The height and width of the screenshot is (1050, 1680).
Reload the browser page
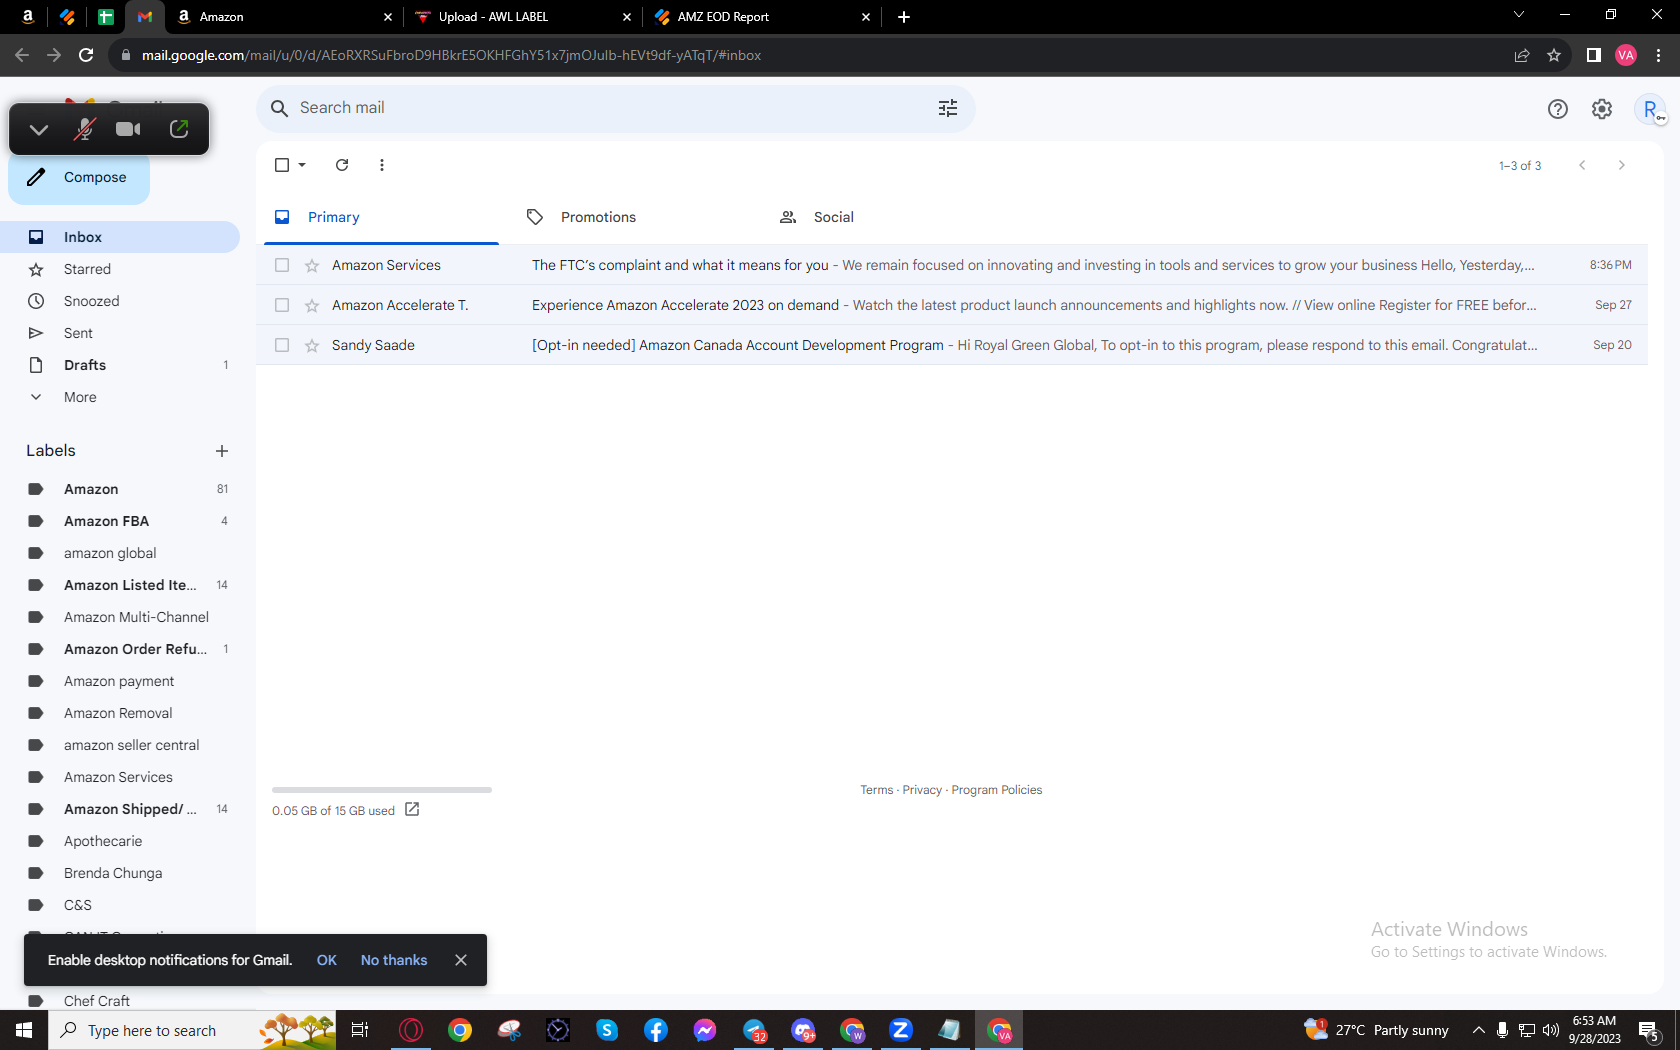tap(86, 55)
